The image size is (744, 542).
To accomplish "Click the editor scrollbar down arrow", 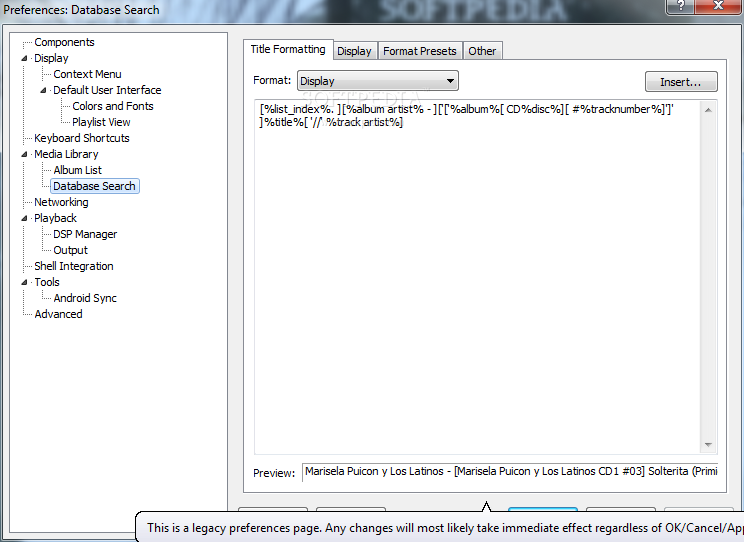I will 708,445.
